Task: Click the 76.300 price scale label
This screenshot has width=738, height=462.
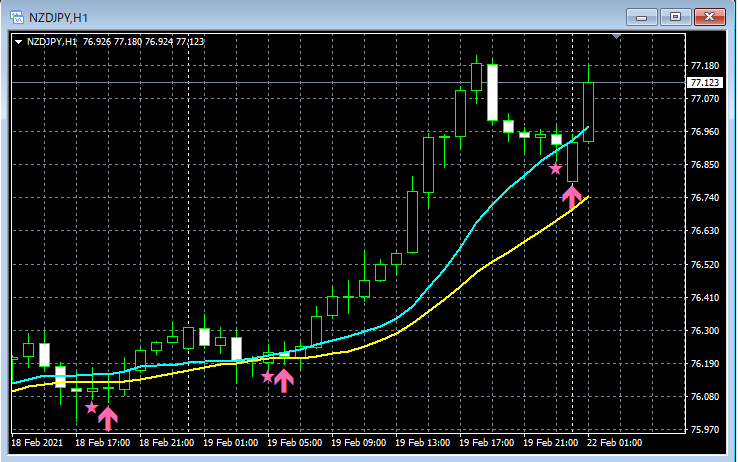Action: [705, 331]
